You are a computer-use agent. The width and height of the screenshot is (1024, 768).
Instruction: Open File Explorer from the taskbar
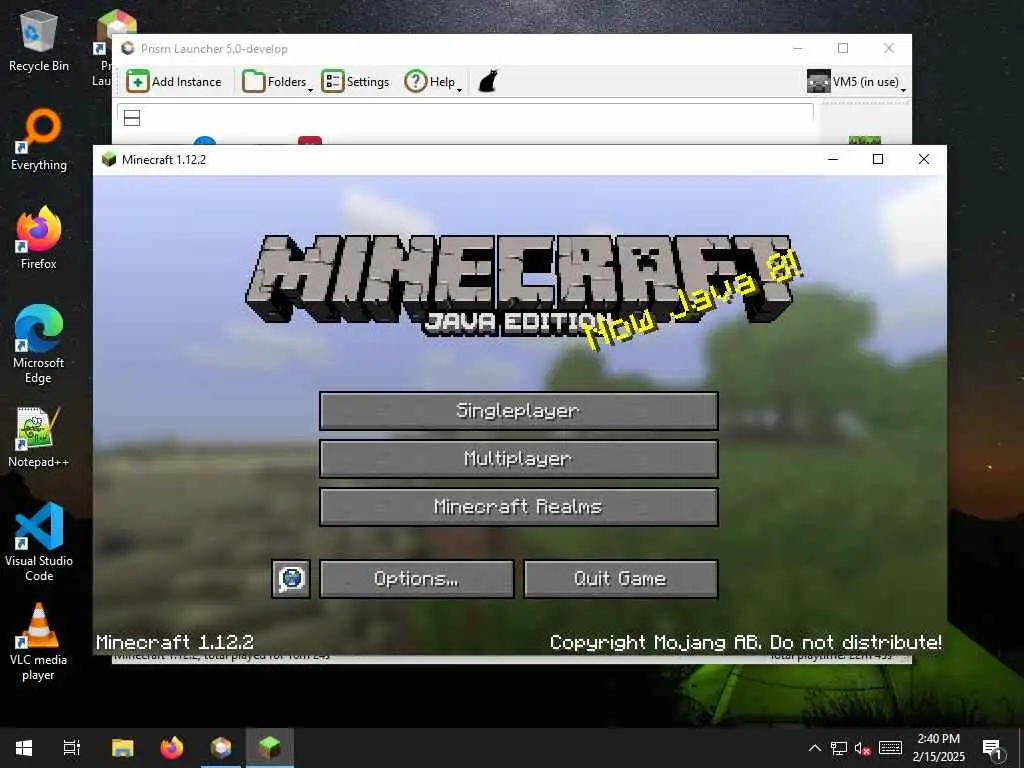tap(123, 748)
